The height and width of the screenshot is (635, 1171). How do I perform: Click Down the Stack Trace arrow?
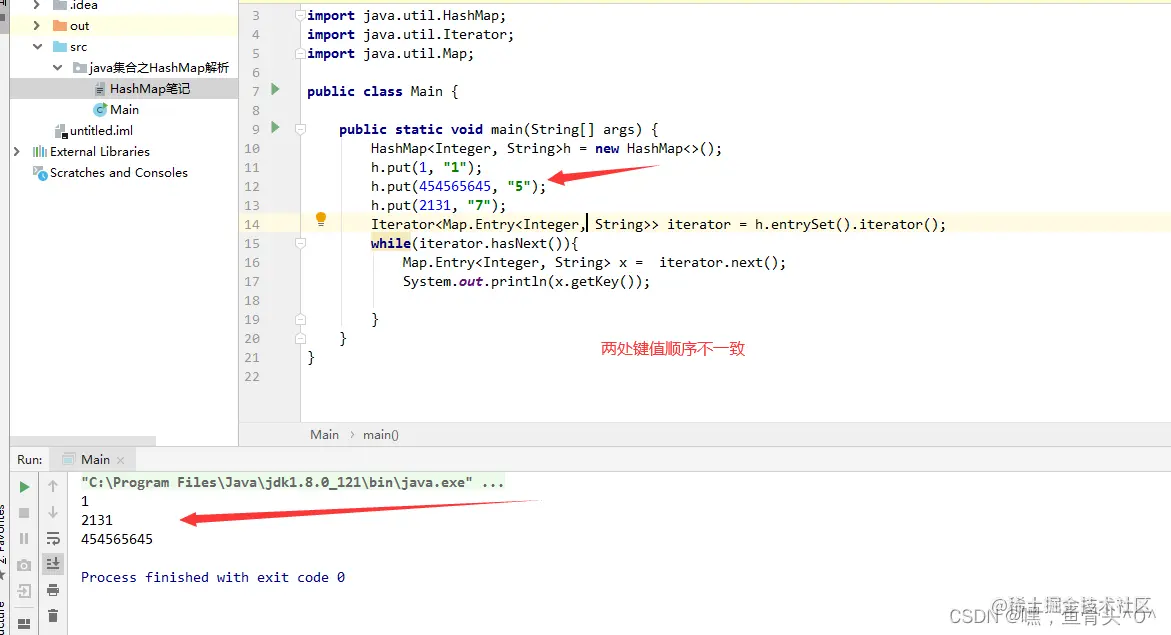point(53,512)
